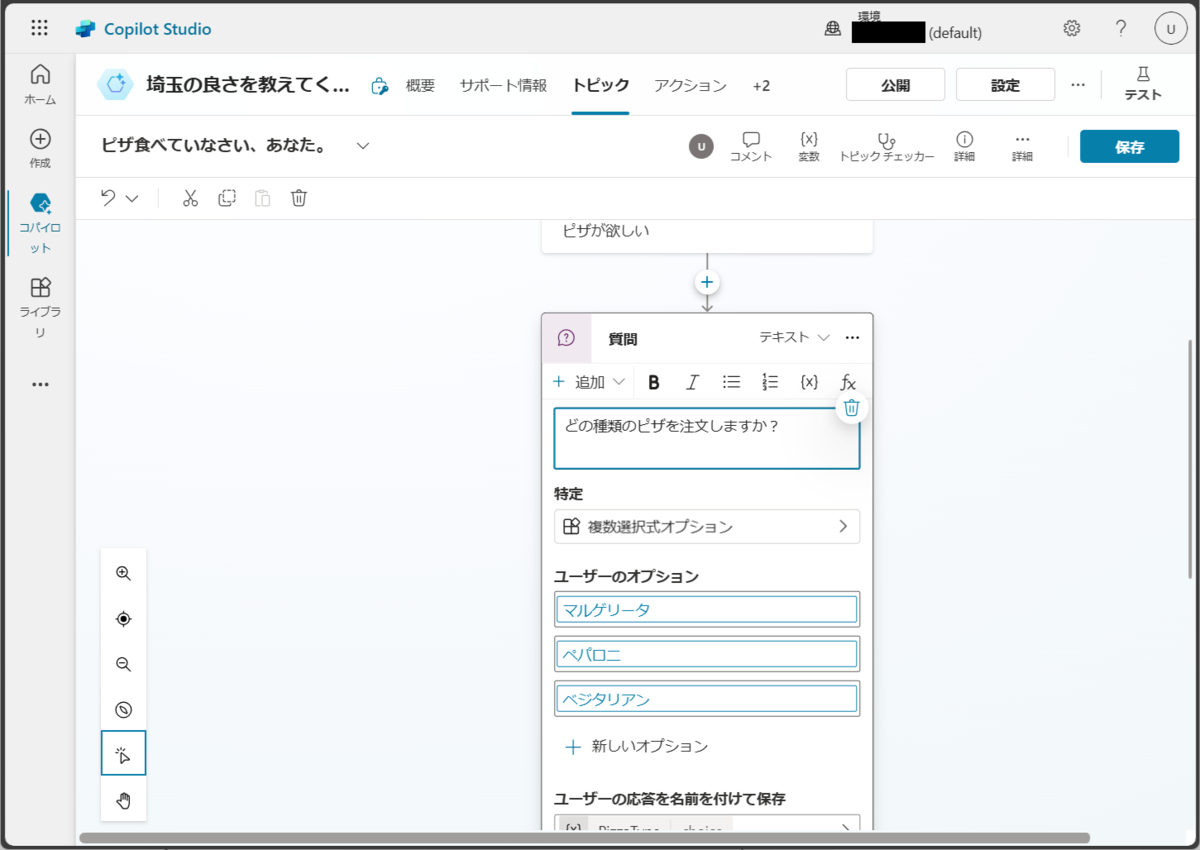Edit the question message text box
1200x850 pixels.
(707, 438)
